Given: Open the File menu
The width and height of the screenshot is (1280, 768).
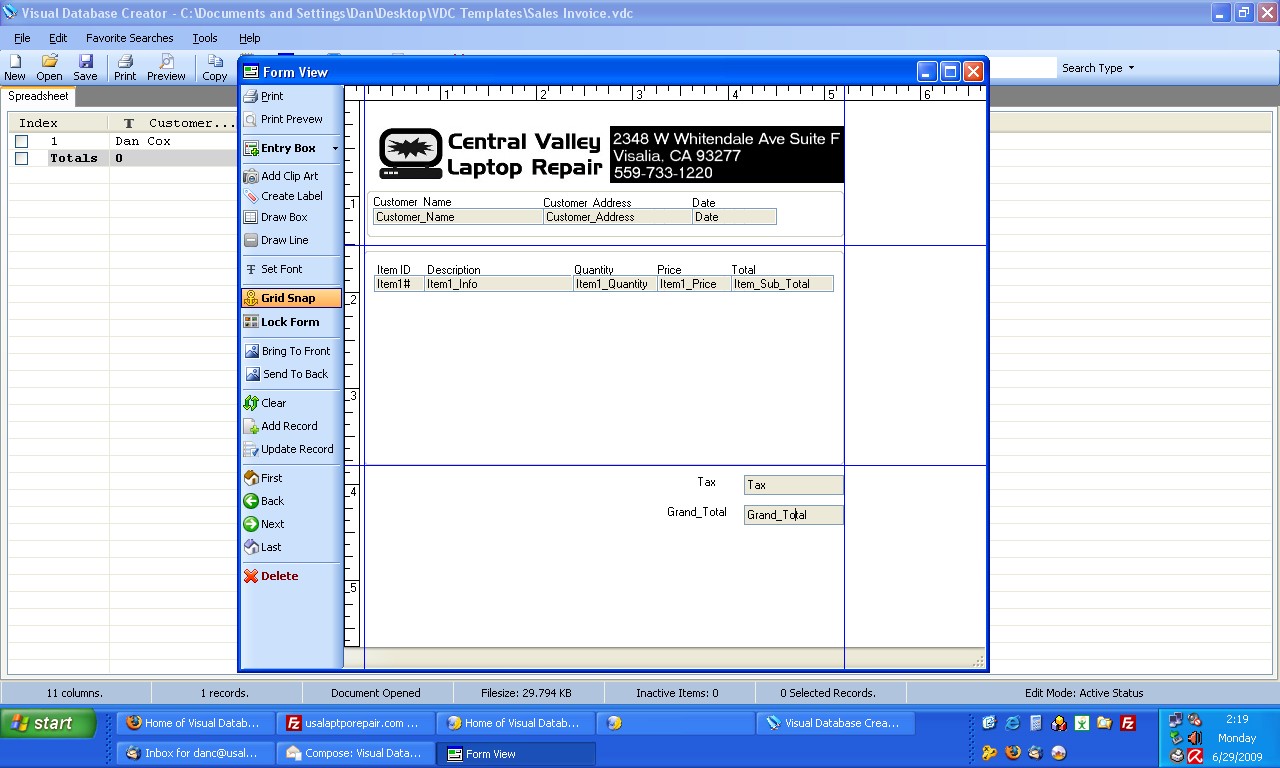Looking at the screenshot, I should (22, 38).
